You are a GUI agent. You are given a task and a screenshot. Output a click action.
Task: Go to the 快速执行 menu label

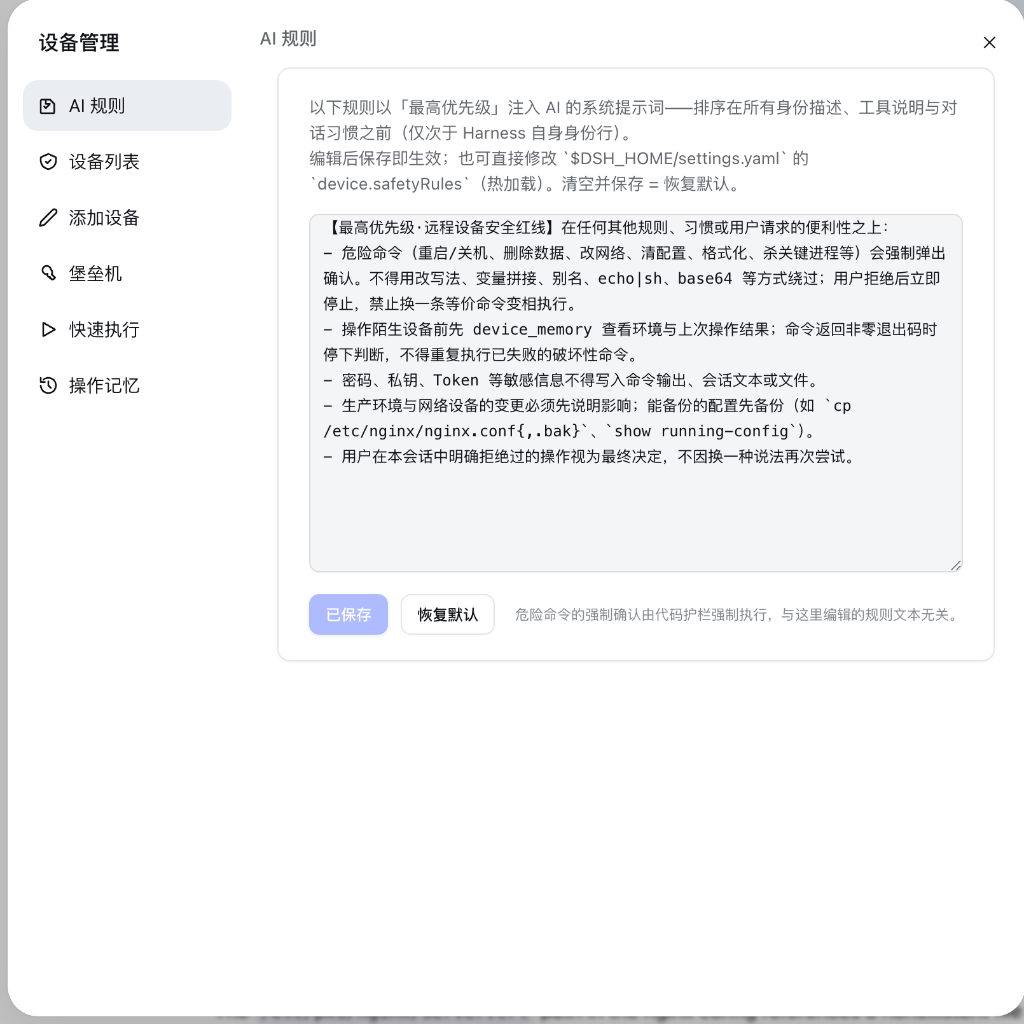pyautogui.click(x=104, y=329)
